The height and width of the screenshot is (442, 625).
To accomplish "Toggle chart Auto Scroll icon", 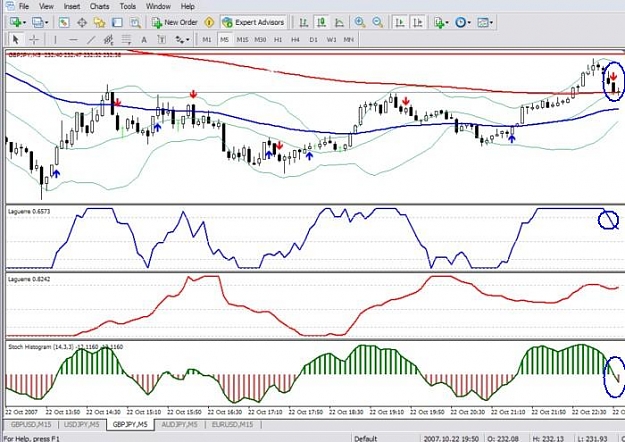I will tap(400, 22).
